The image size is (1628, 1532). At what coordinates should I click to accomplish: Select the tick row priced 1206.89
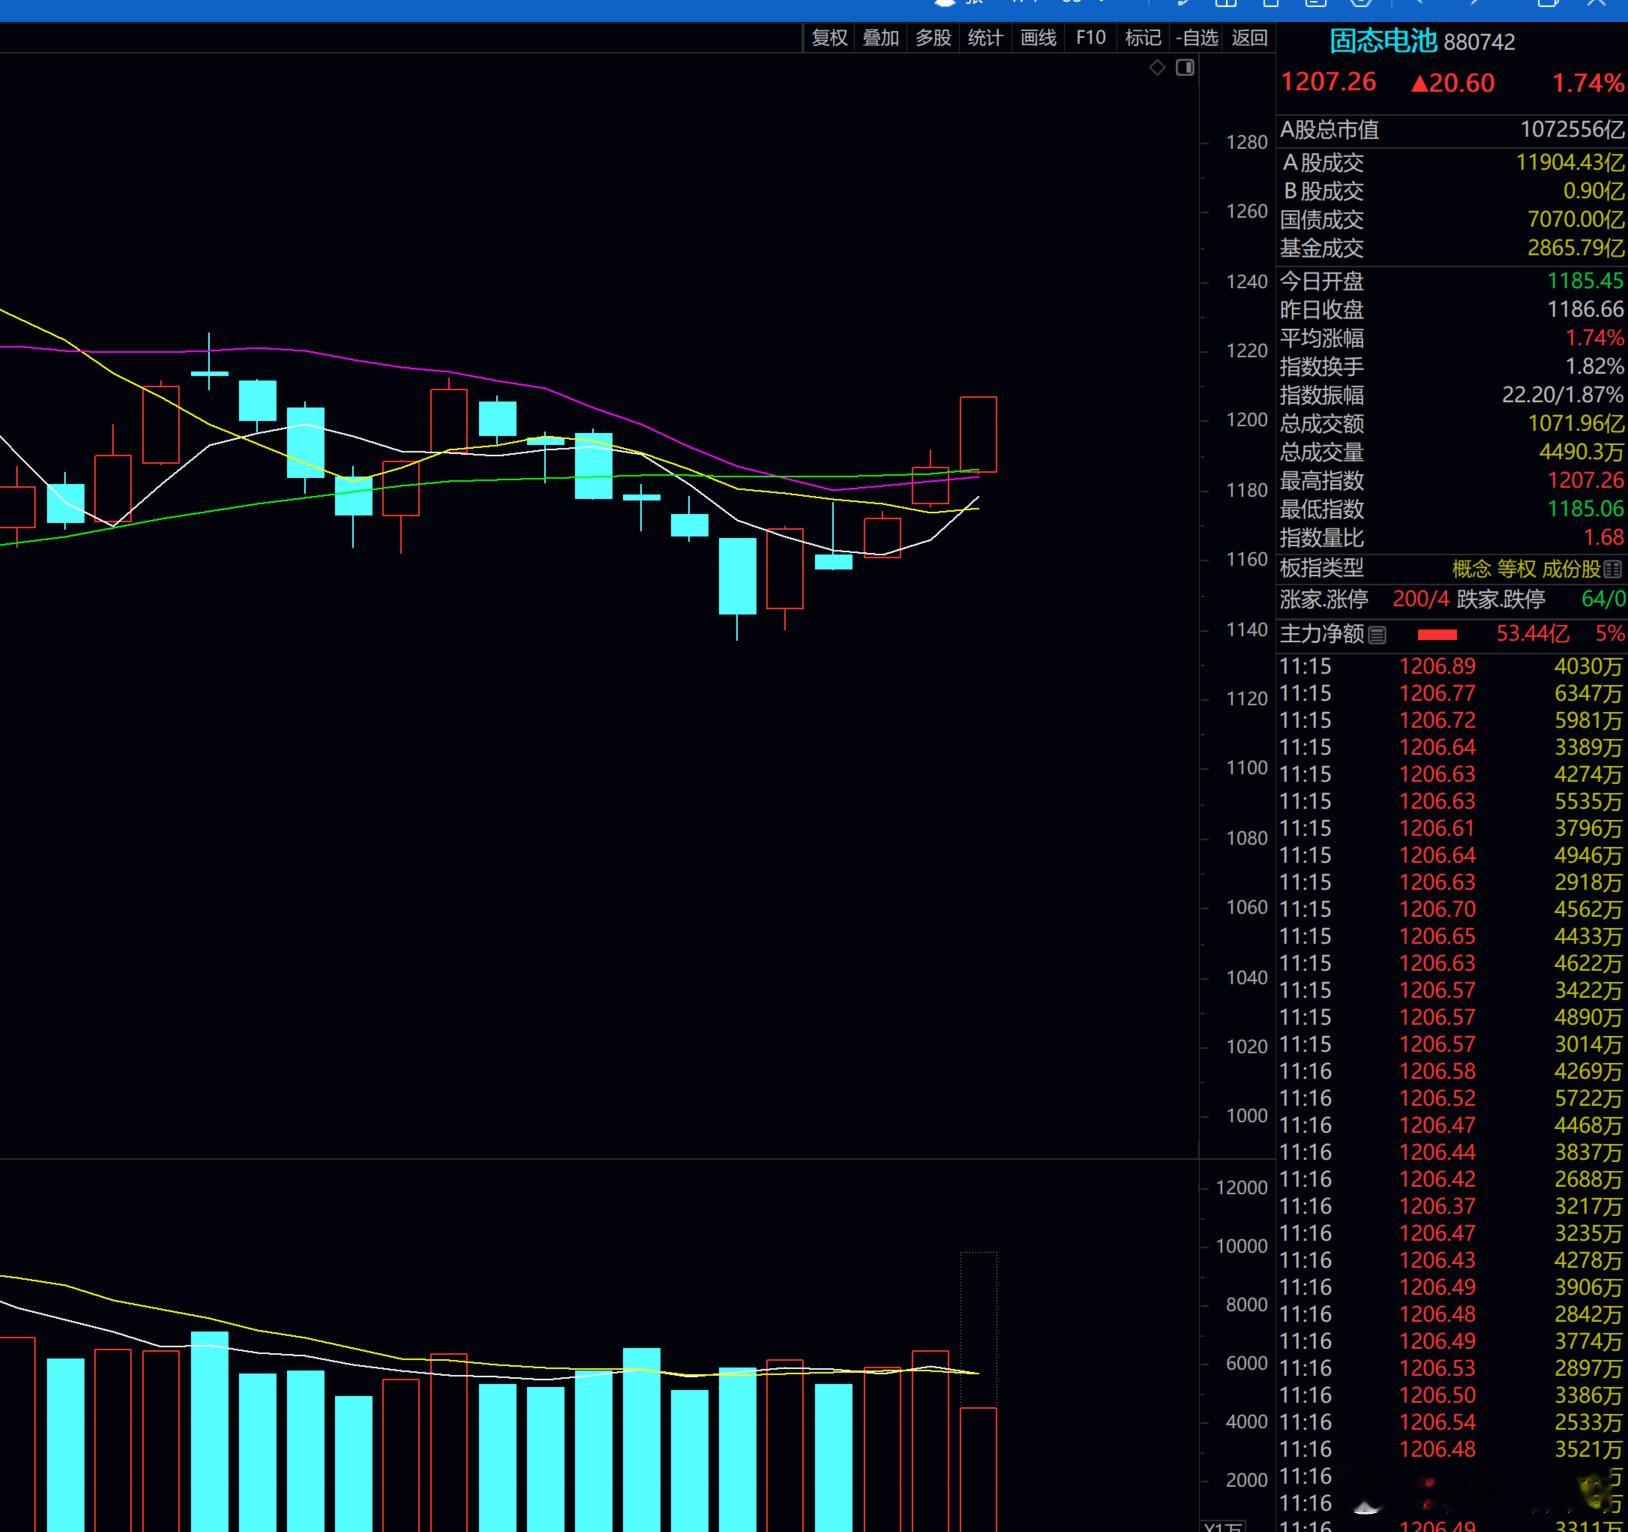pyautogui.click(x=1451, y=666)
